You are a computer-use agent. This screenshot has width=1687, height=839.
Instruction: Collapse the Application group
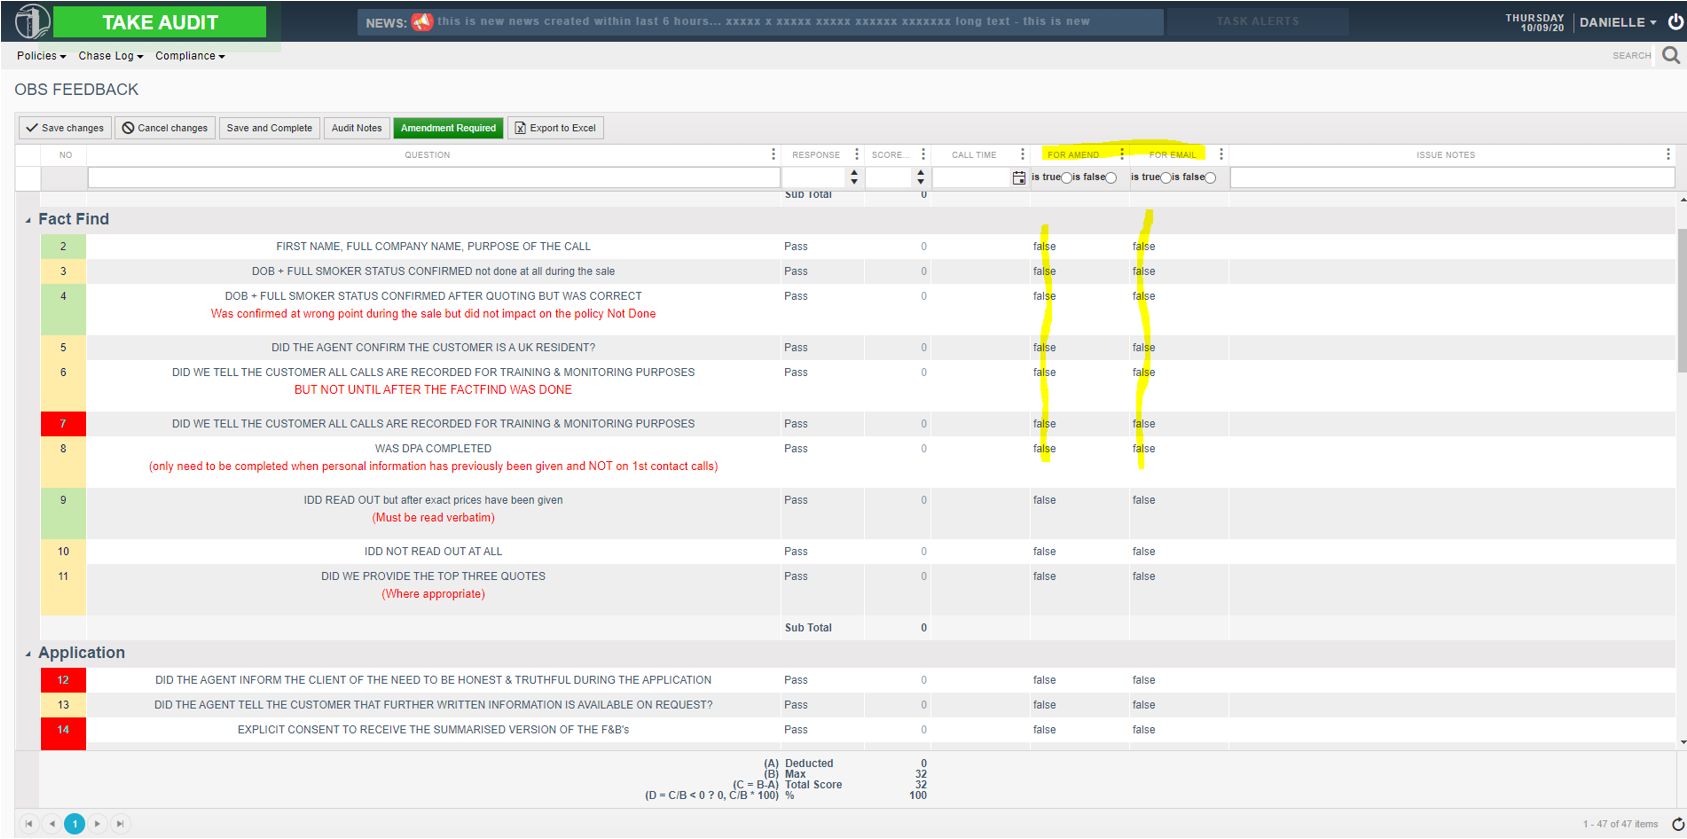pyautogui.click(x=28, y=654)
